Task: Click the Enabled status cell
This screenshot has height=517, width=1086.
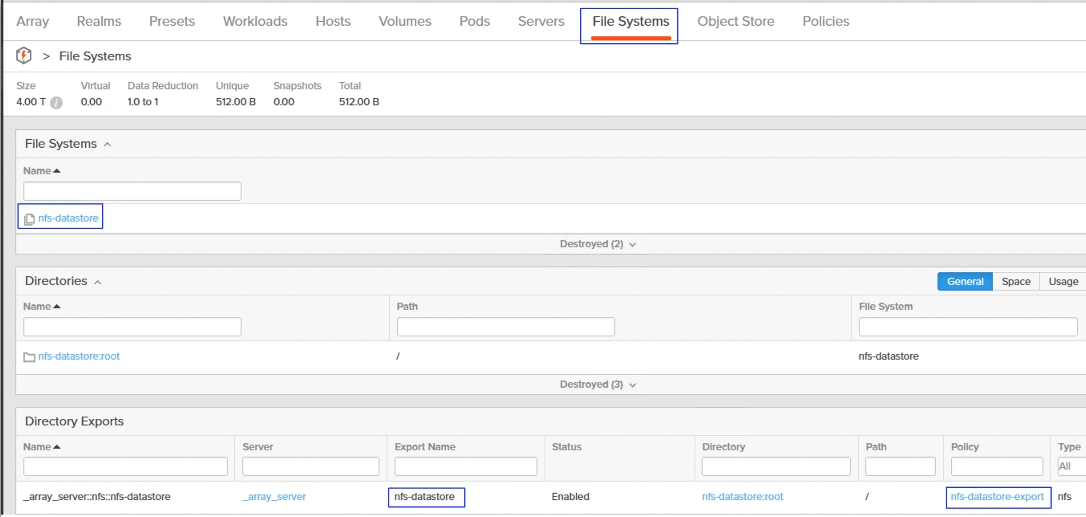Action: (x=571, y=497)
